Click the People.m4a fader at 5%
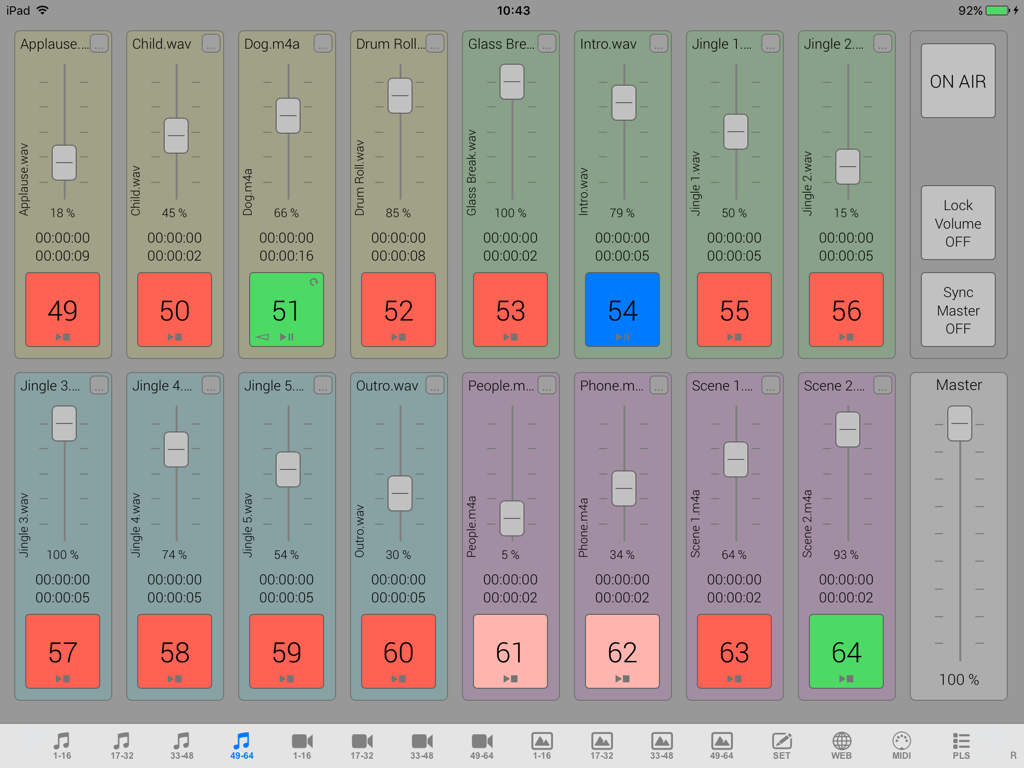 coord(512,519)
